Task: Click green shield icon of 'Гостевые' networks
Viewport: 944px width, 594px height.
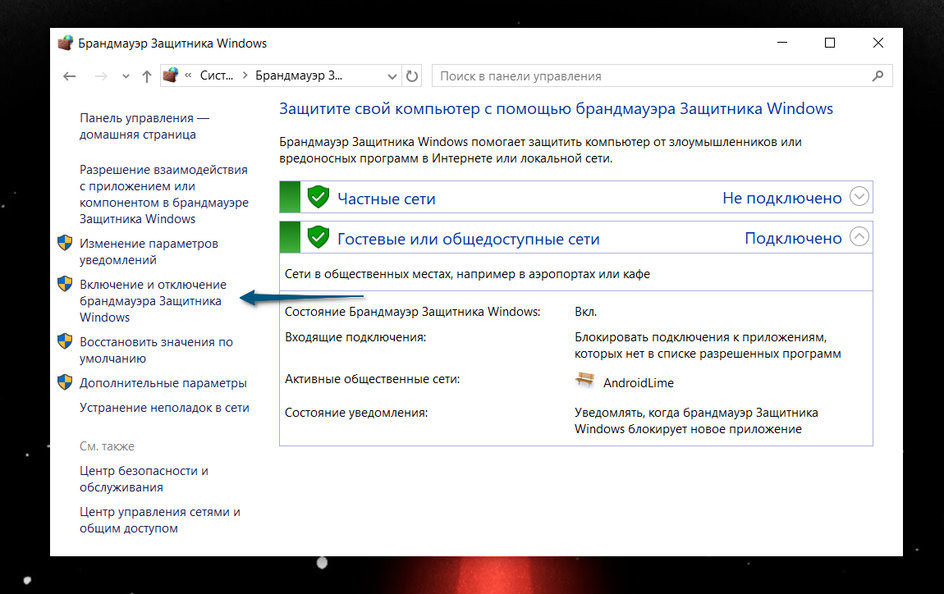Action: pos(318,237)
